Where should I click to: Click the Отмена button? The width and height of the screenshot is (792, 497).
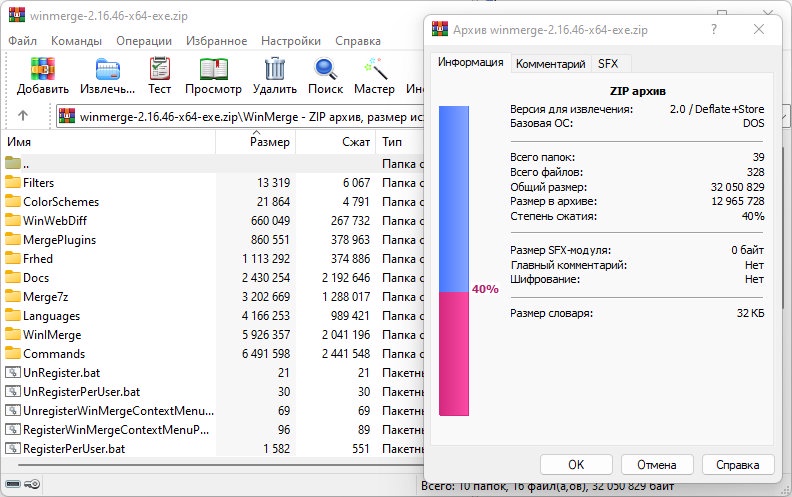(657, 465)
